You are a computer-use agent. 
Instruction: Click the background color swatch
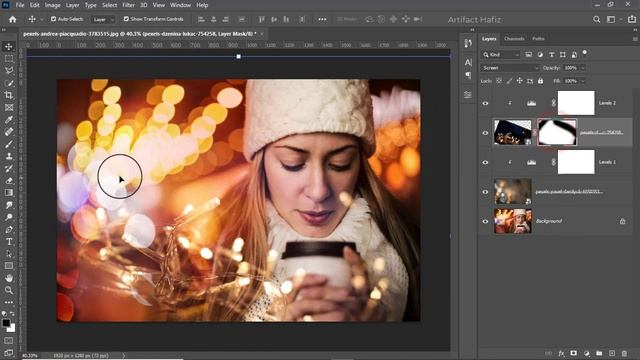(x=12, y=329)
